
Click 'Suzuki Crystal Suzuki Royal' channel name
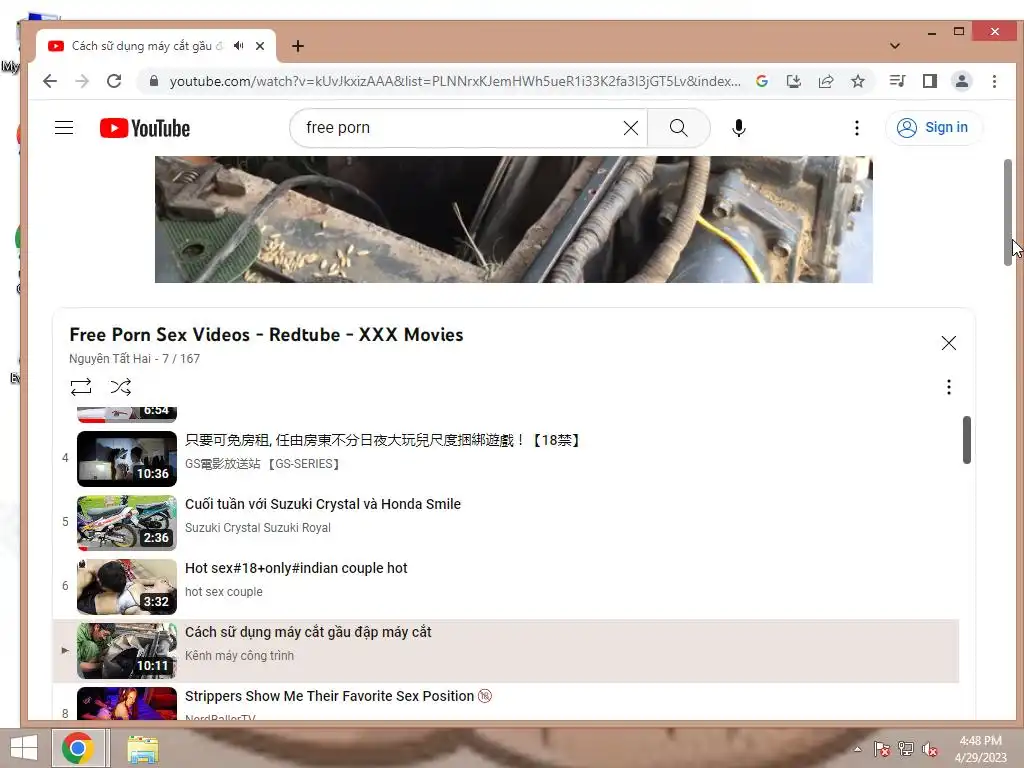point(258,528)
